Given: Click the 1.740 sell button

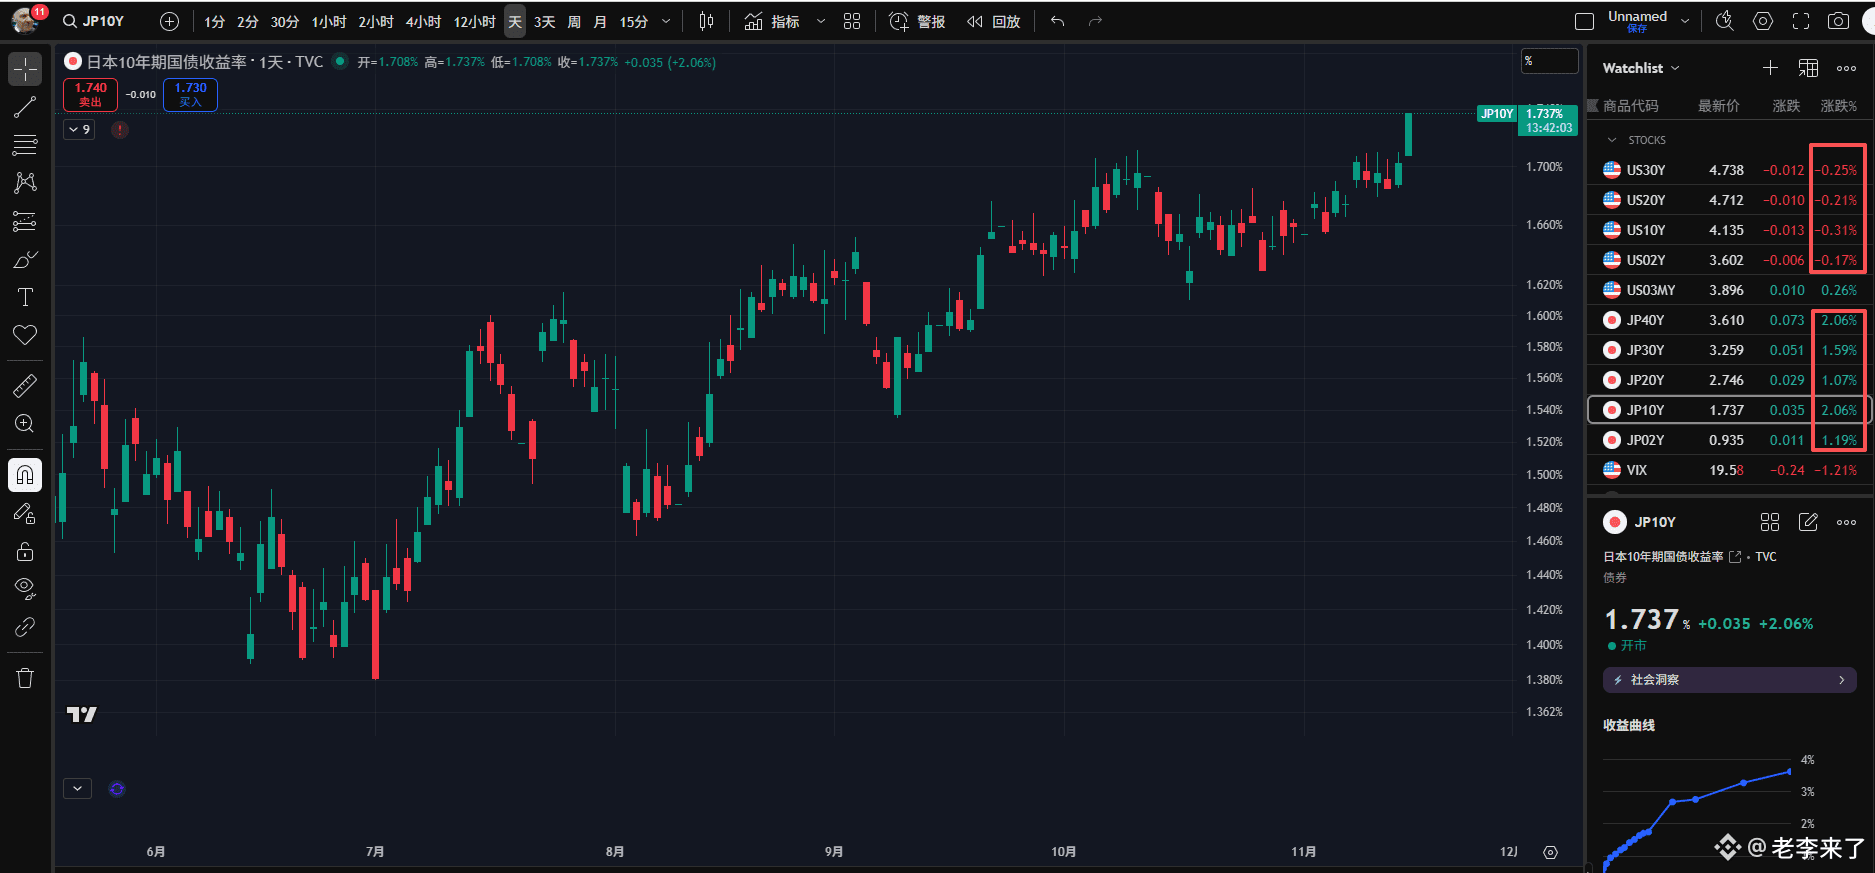Looking at the screenshot, I should [x=91, y=94].
